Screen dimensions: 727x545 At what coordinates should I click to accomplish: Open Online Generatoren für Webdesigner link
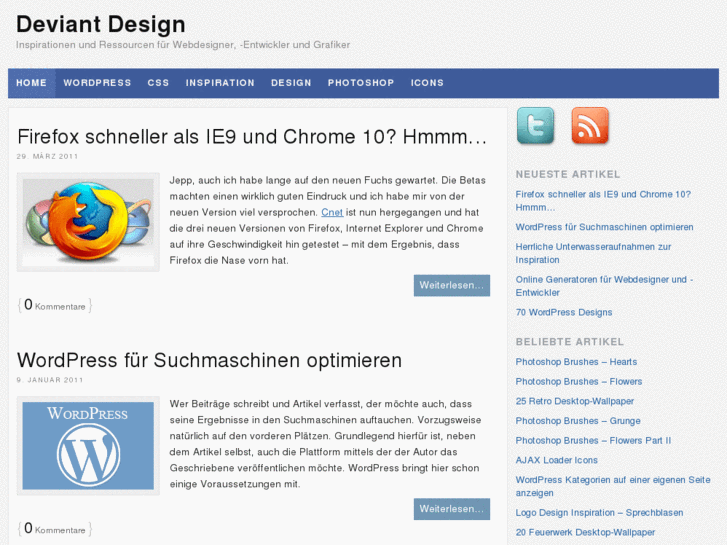[x=605, y=286]
